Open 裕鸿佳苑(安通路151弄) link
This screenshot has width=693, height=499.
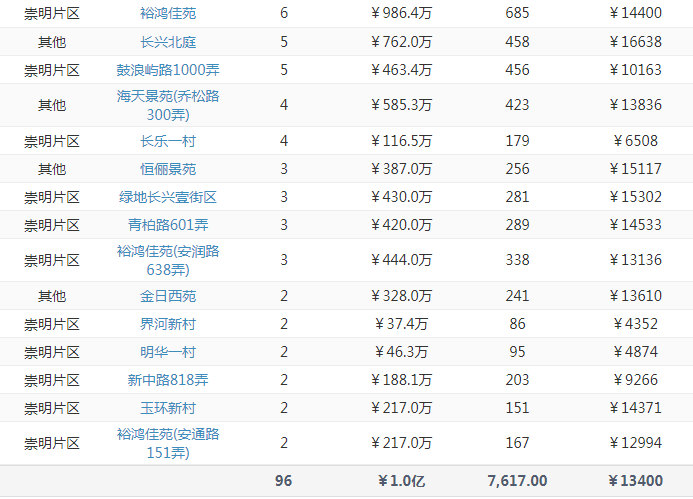168,443
